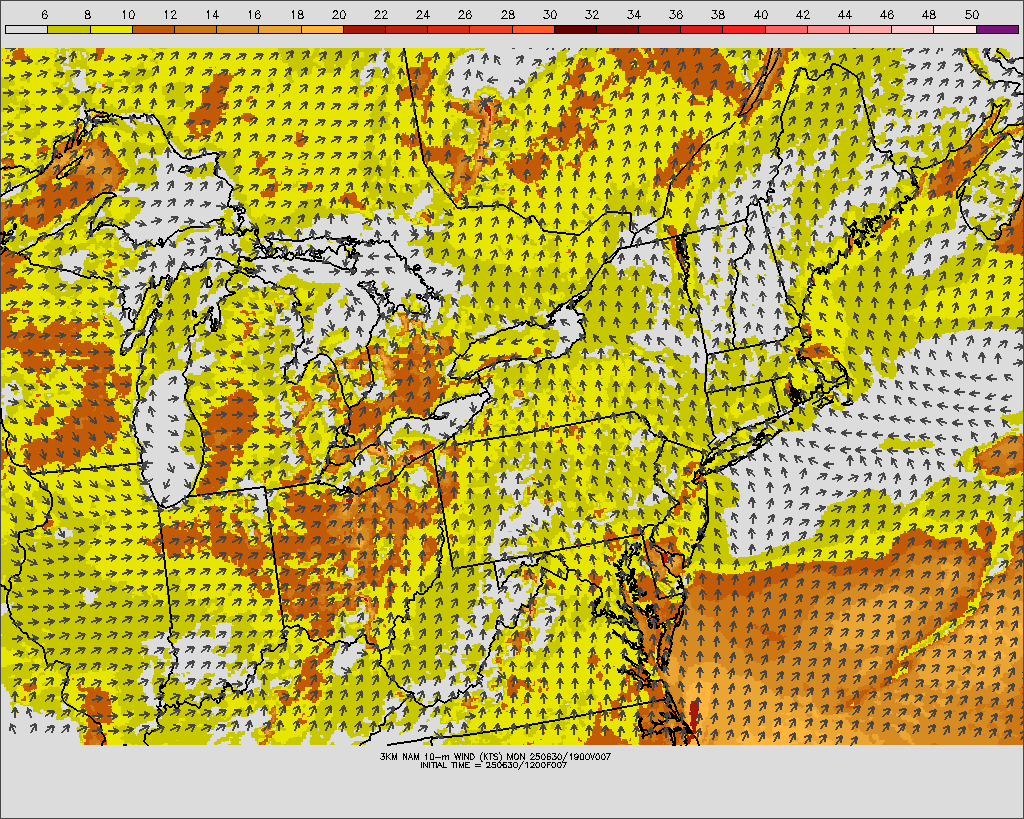Click the crimson swatch between 34 and 36

coord(660,29)
